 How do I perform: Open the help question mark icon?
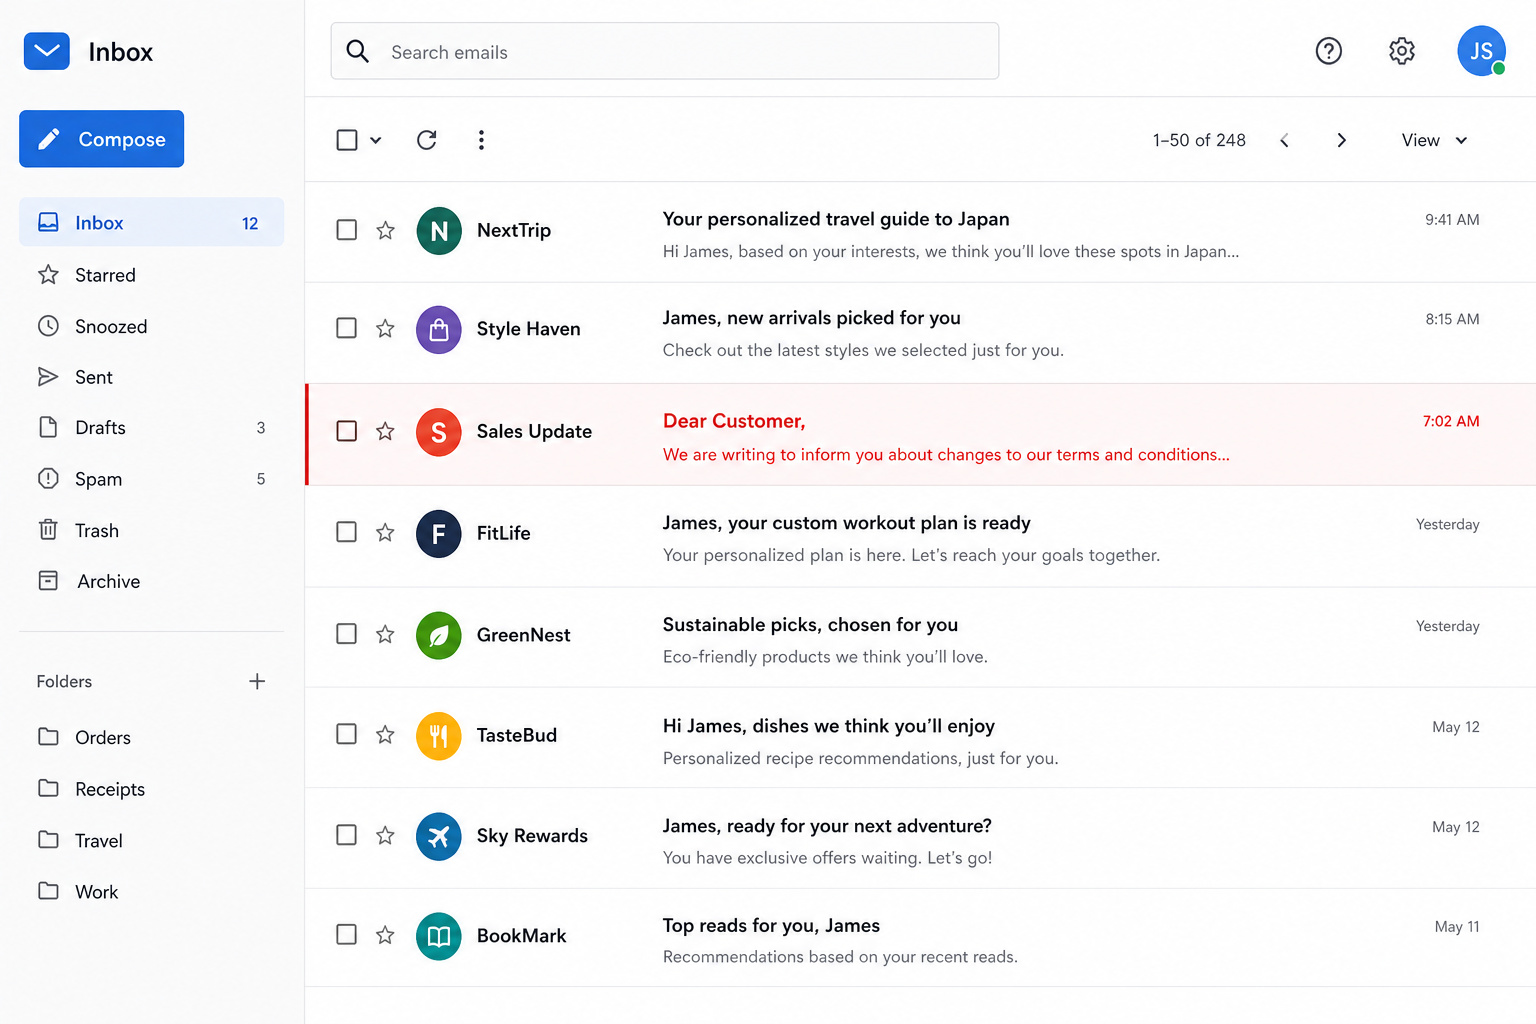pos(1328,51)
